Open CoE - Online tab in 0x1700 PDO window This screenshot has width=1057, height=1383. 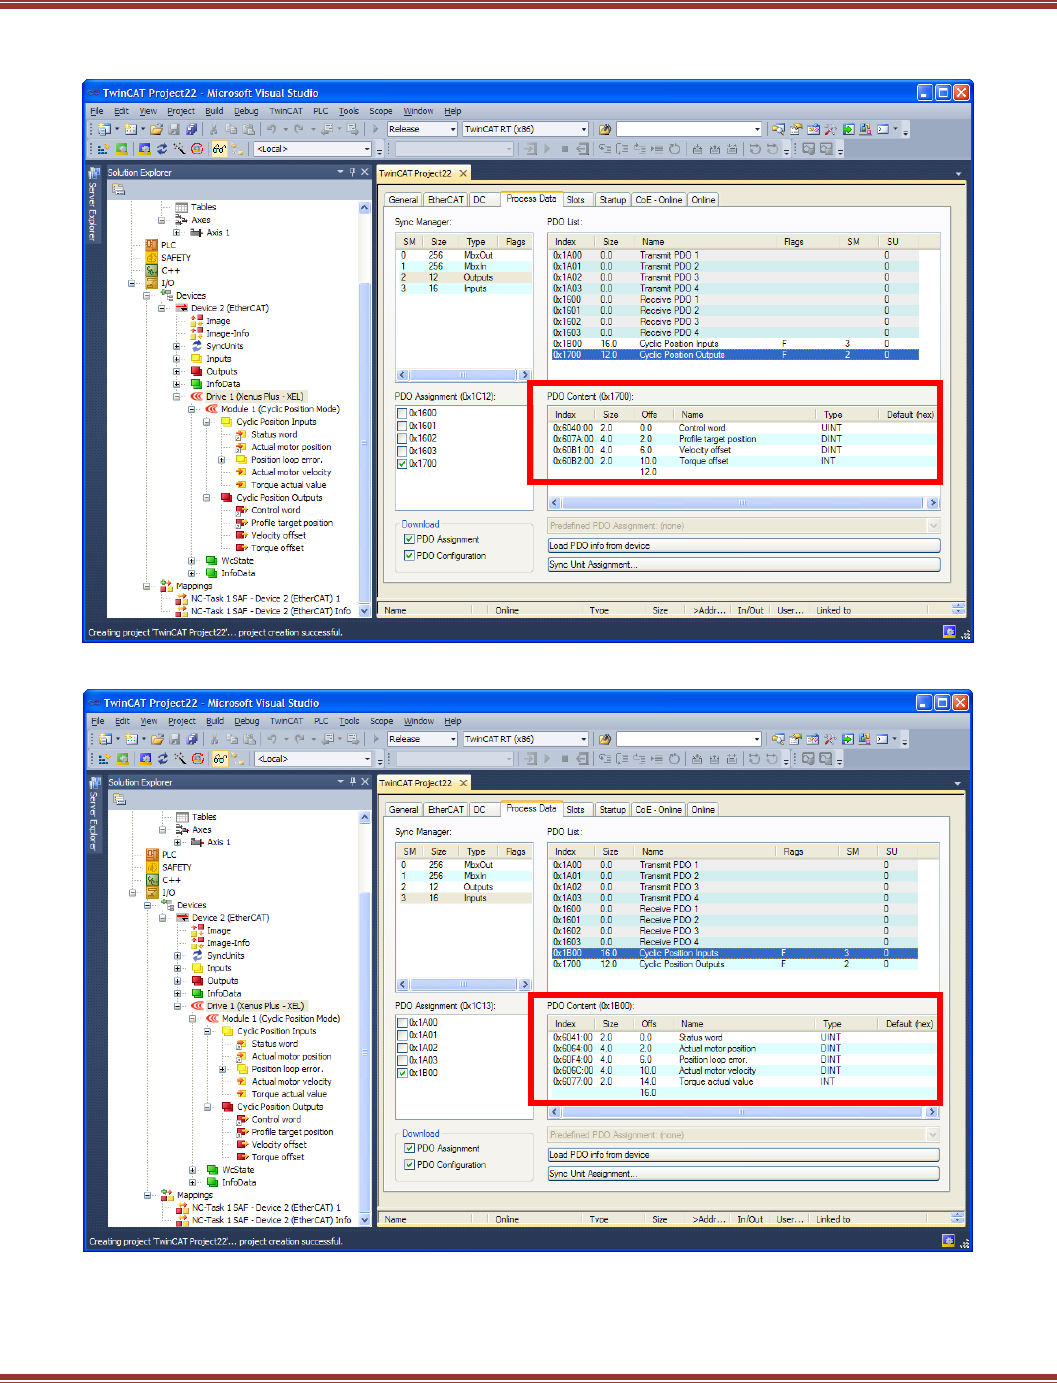coord(658,200)
